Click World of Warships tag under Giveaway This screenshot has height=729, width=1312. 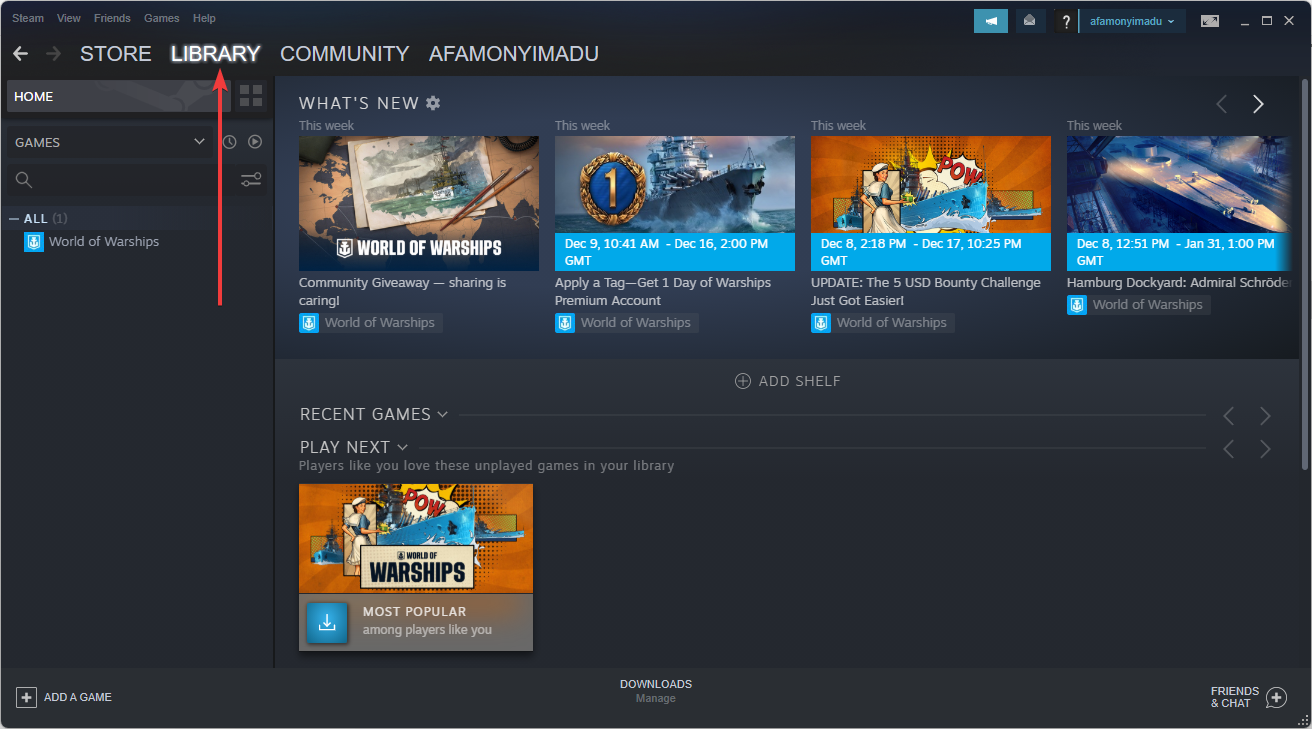coord(380,323)
